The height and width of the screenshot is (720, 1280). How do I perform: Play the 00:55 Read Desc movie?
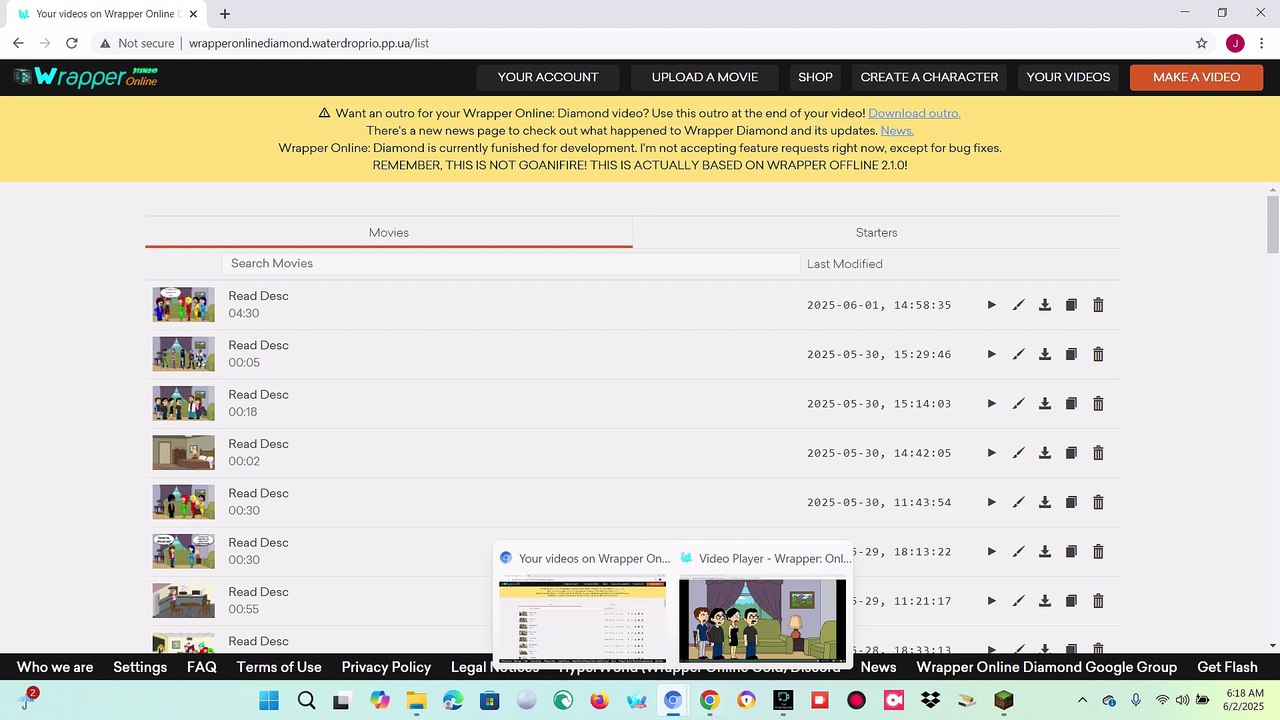point(991,601)
